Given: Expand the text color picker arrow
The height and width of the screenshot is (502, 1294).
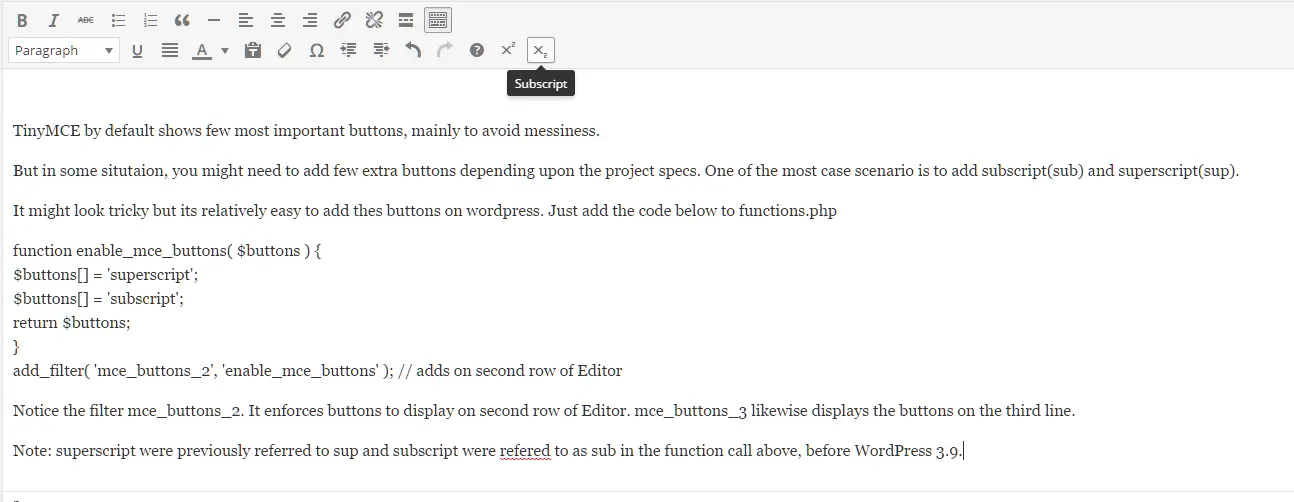Looking at the screenshot, I should click(x=225, y=50).
